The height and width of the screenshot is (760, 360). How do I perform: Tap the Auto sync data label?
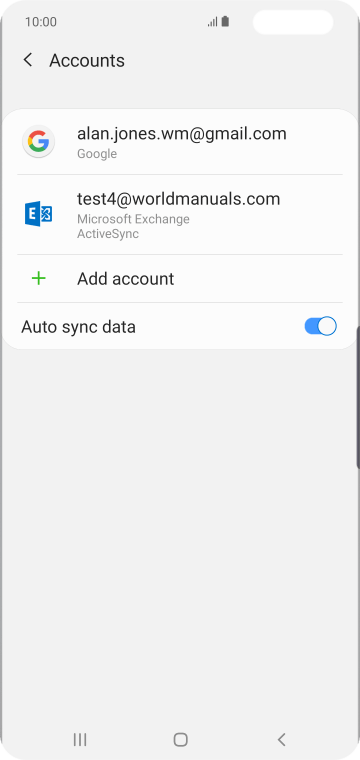point(78,327)
